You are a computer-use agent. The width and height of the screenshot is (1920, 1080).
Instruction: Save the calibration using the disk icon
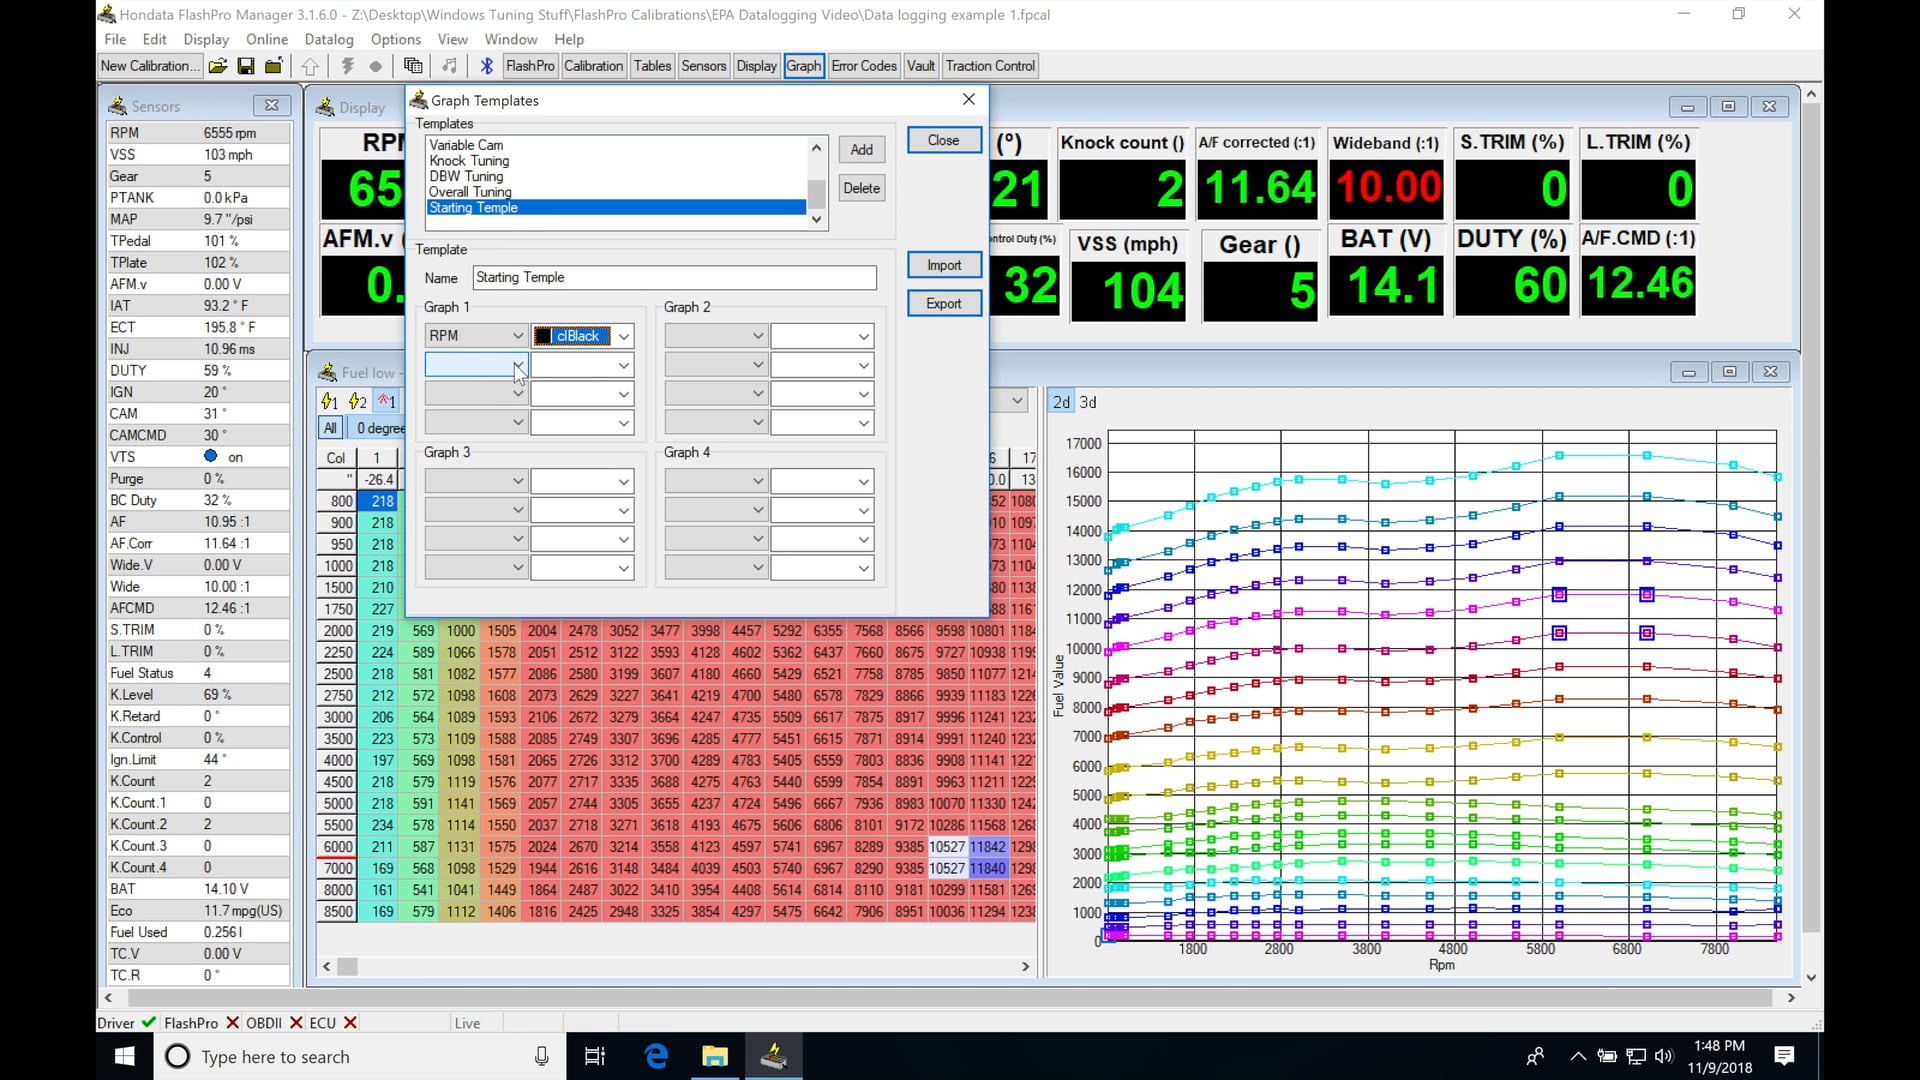click(x=246, y=65)
